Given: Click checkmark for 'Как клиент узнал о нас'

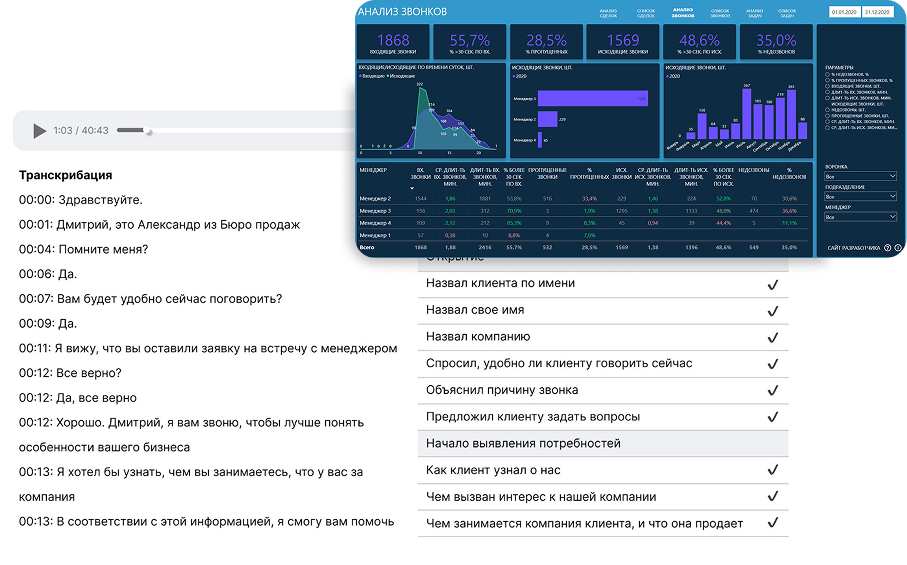Looking at the screenshot, I should pyautogui.click(x=772, y=470).
